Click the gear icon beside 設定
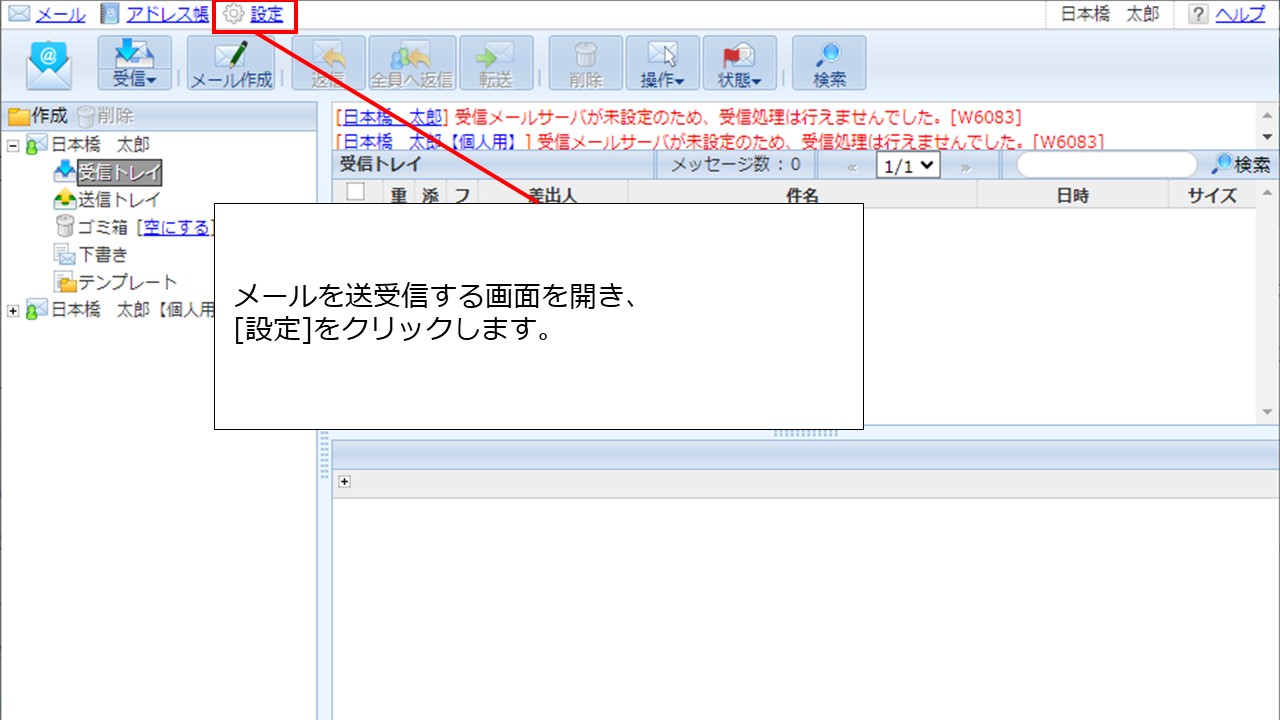This screenshot has height=720, width=1280. (234, 15)
